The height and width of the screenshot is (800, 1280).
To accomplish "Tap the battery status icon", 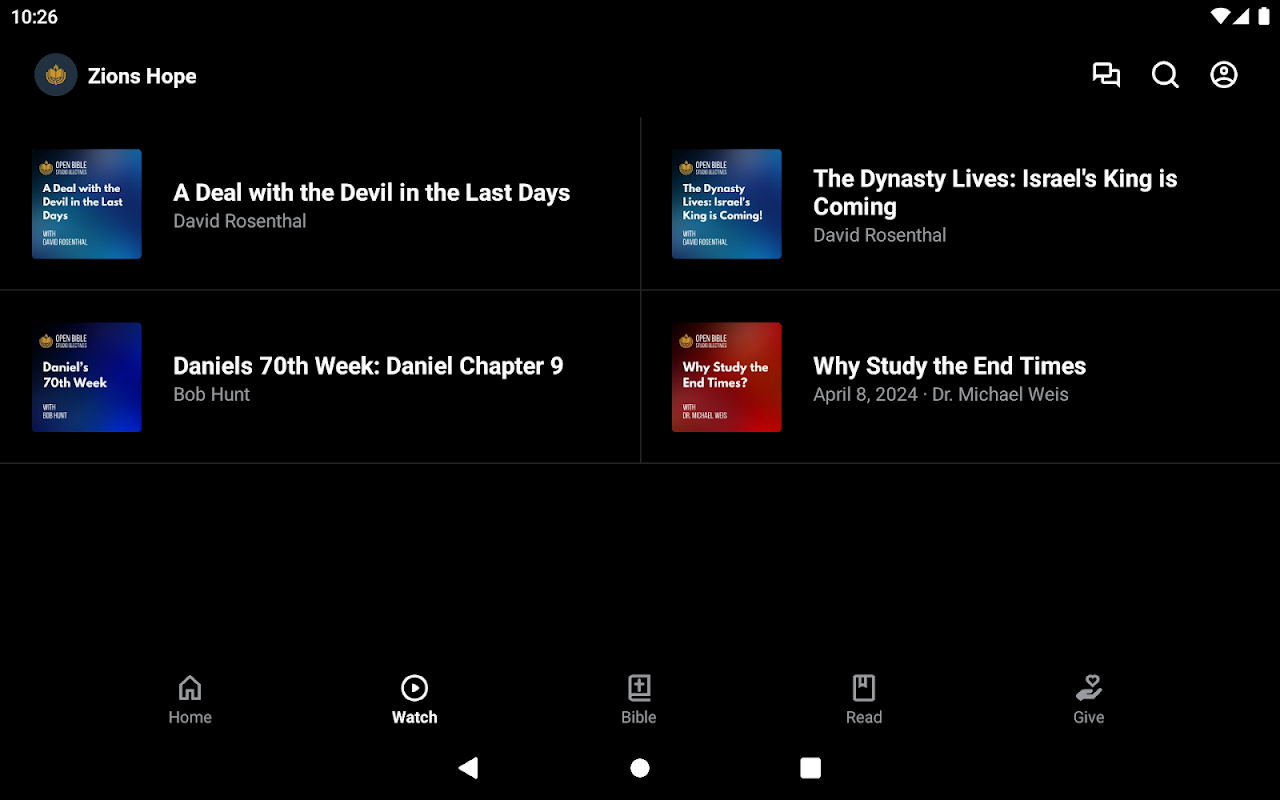I will click(1264, 17).
